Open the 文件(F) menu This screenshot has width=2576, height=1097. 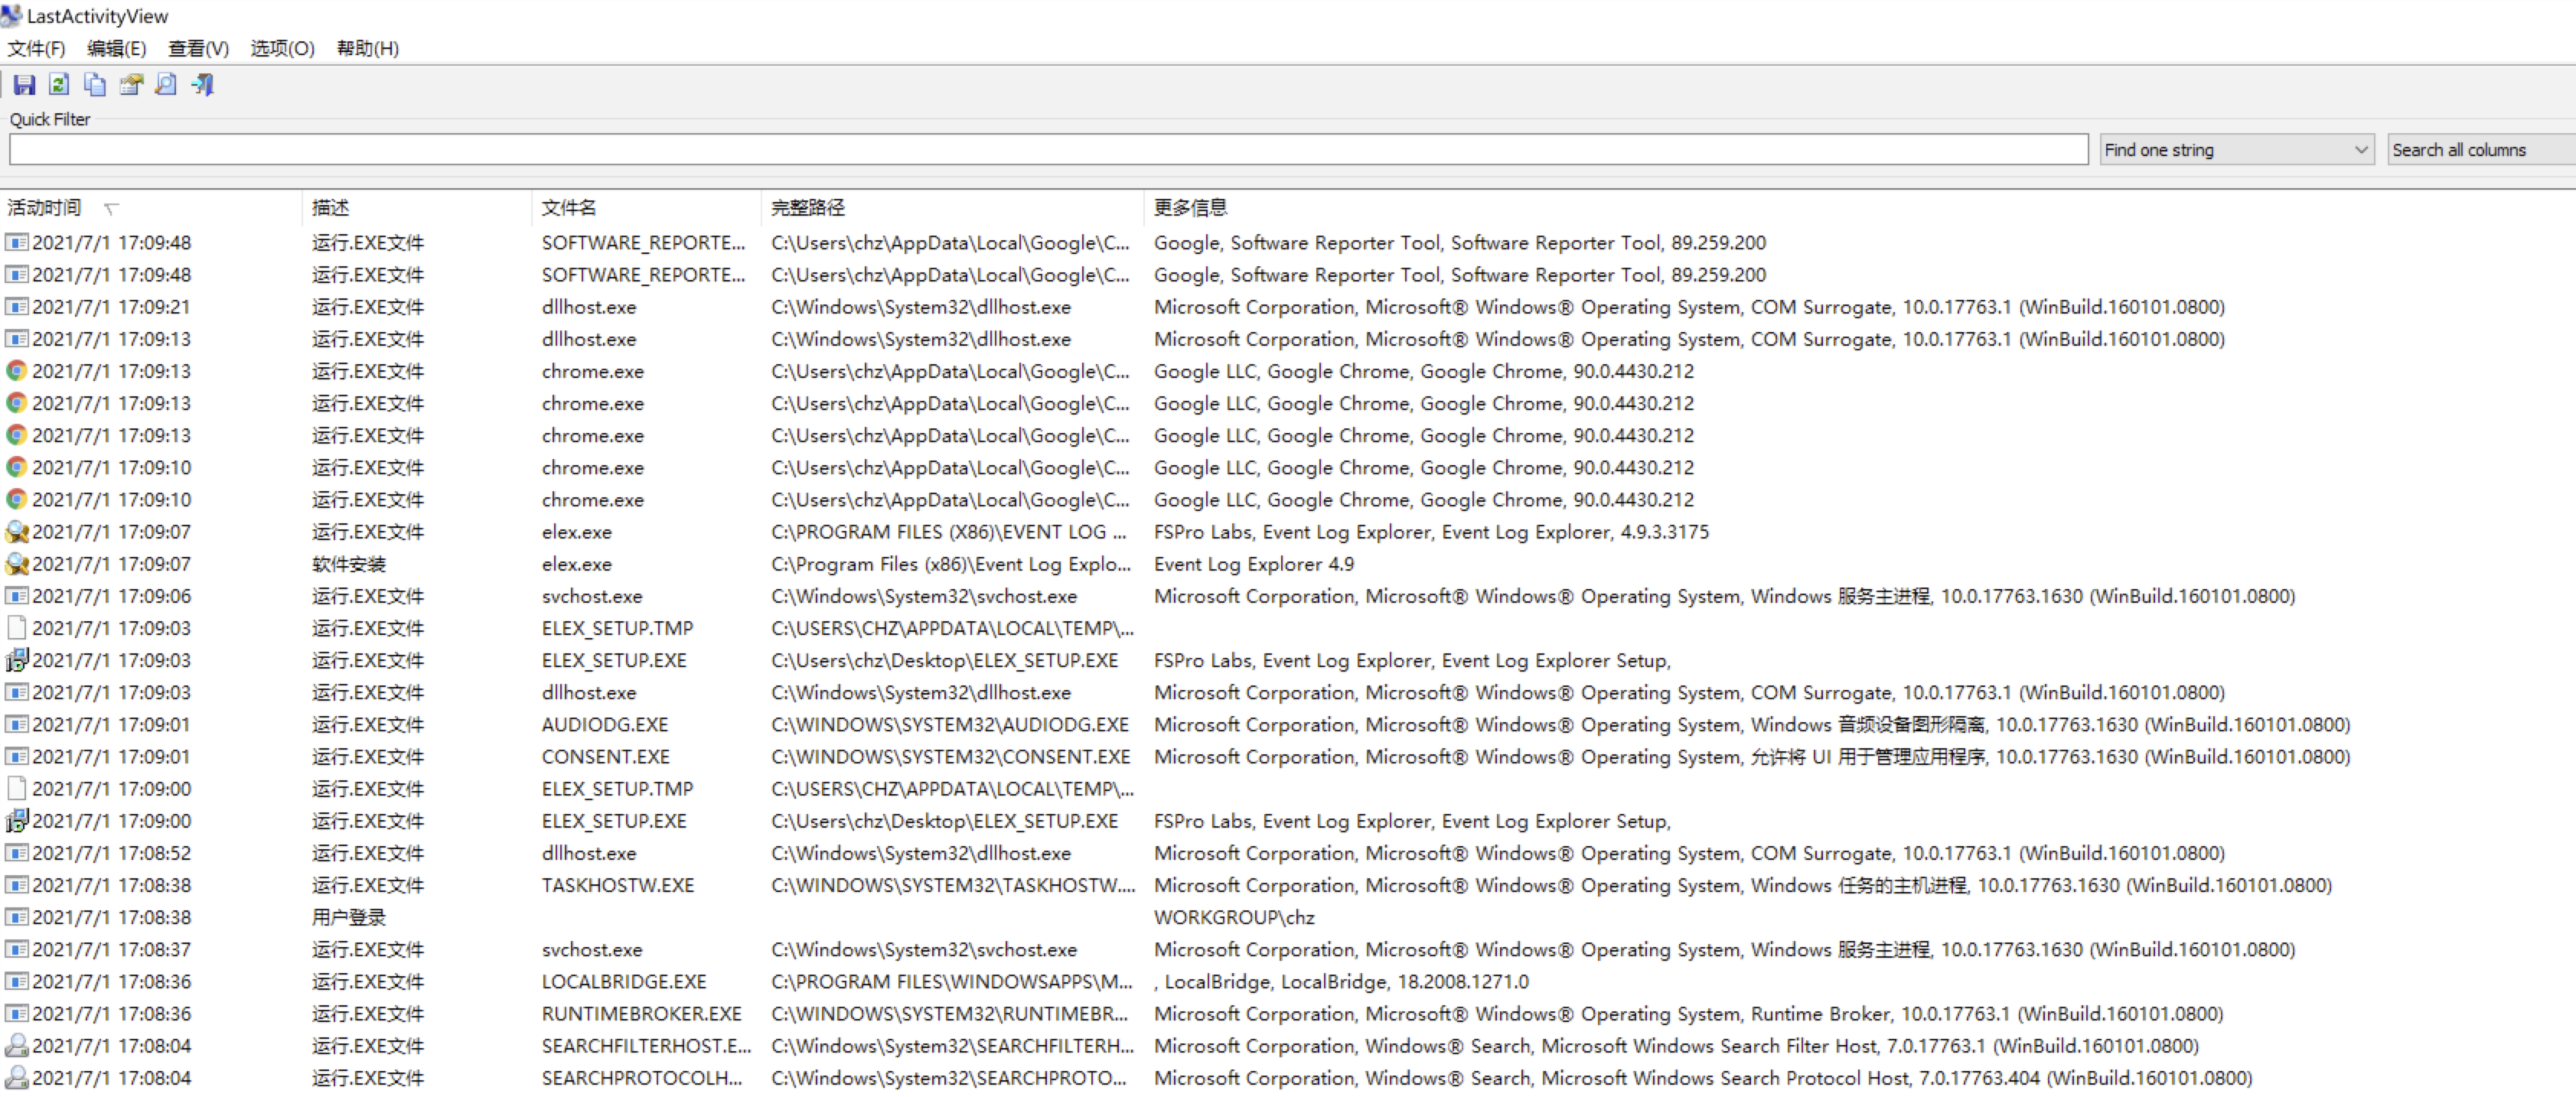(36, 48)
